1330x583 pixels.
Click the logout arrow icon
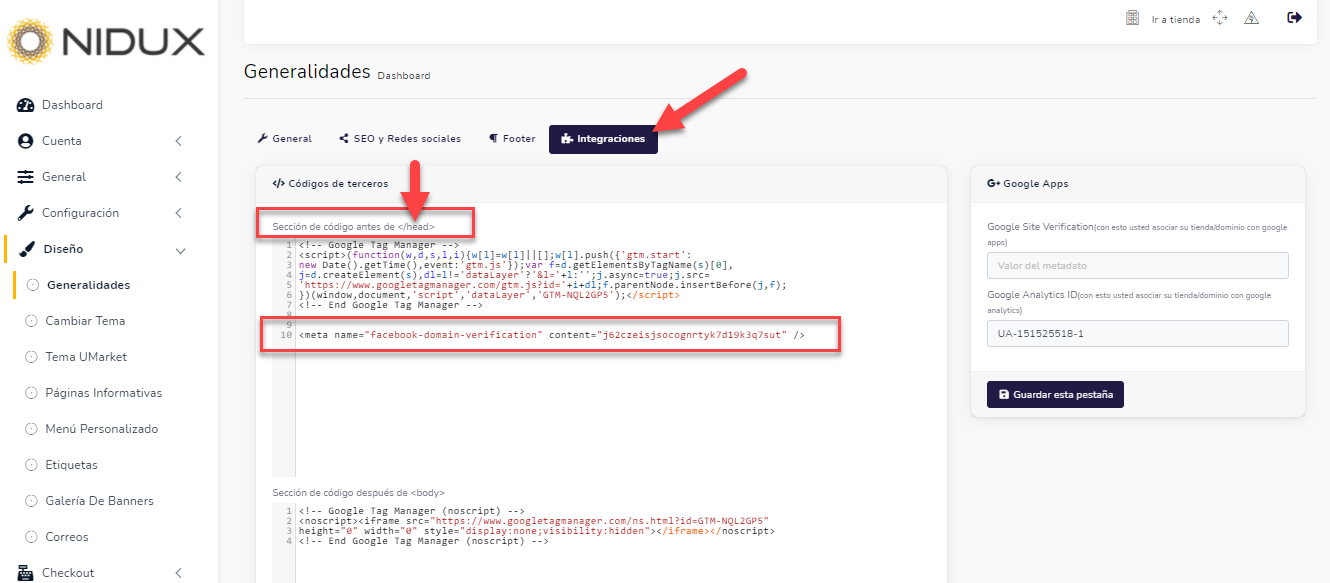point(1295,17)
